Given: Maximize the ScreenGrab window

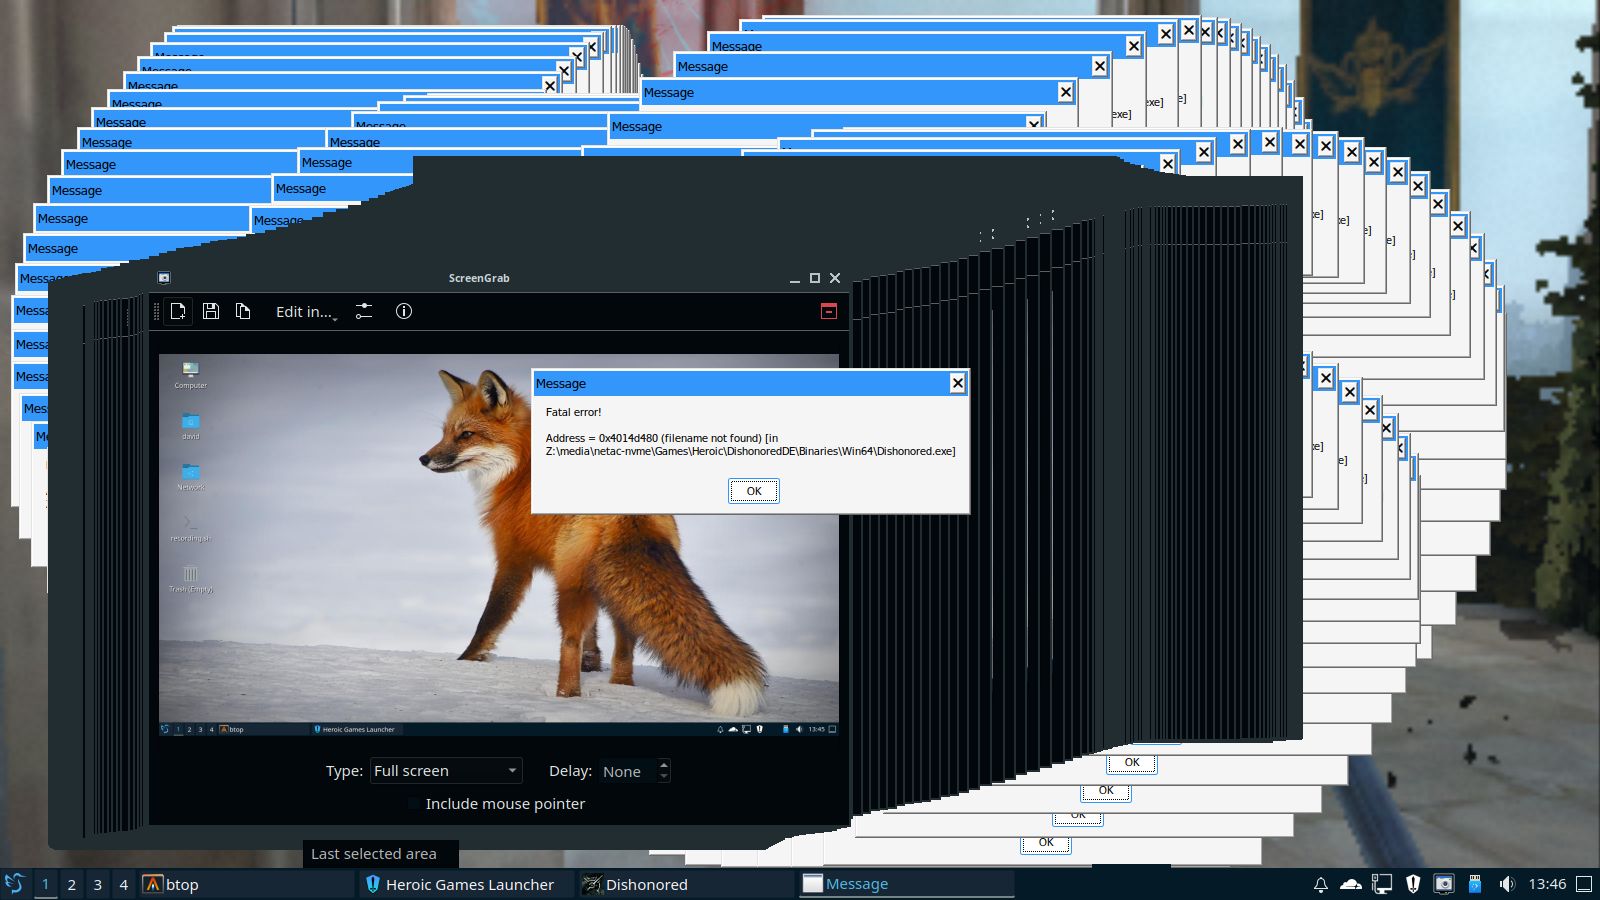Looking at the screenshot, I should tap(815, 278).
